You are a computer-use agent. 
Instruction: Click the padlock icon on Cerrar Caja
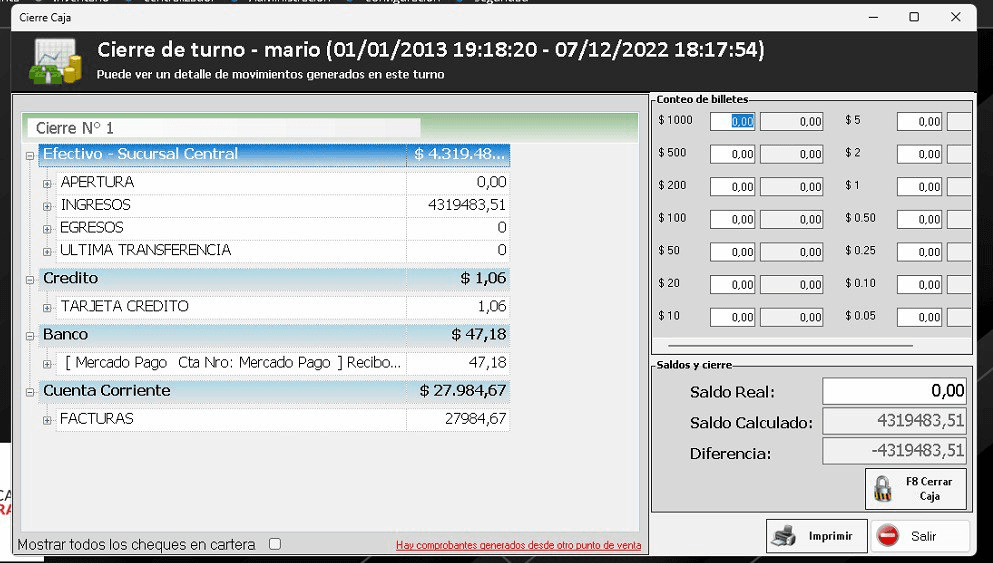point(882,489)
